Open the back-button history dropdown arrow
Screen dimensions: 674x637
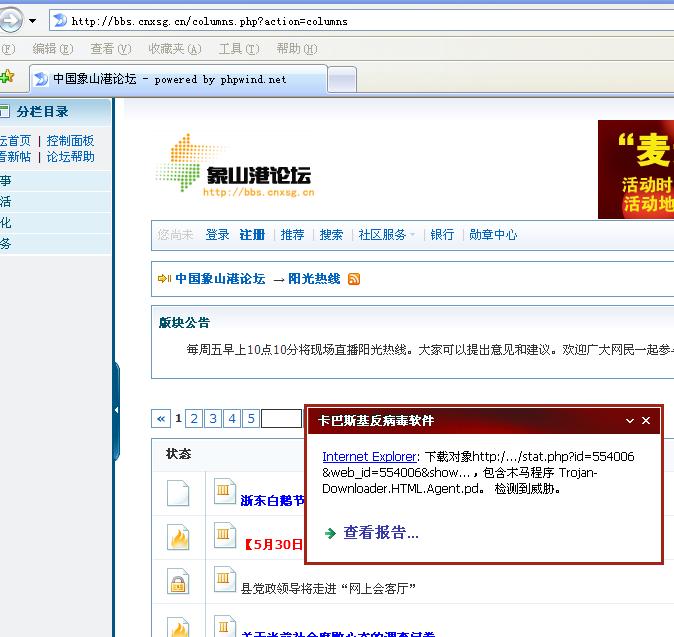tap(33, 21)
